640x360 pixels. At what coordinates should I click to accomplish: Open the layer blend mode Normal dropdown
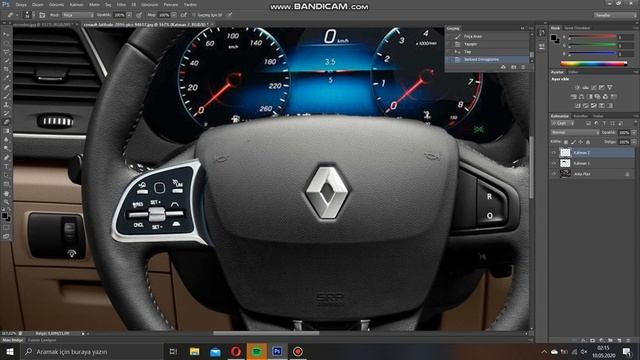point(575,133)
